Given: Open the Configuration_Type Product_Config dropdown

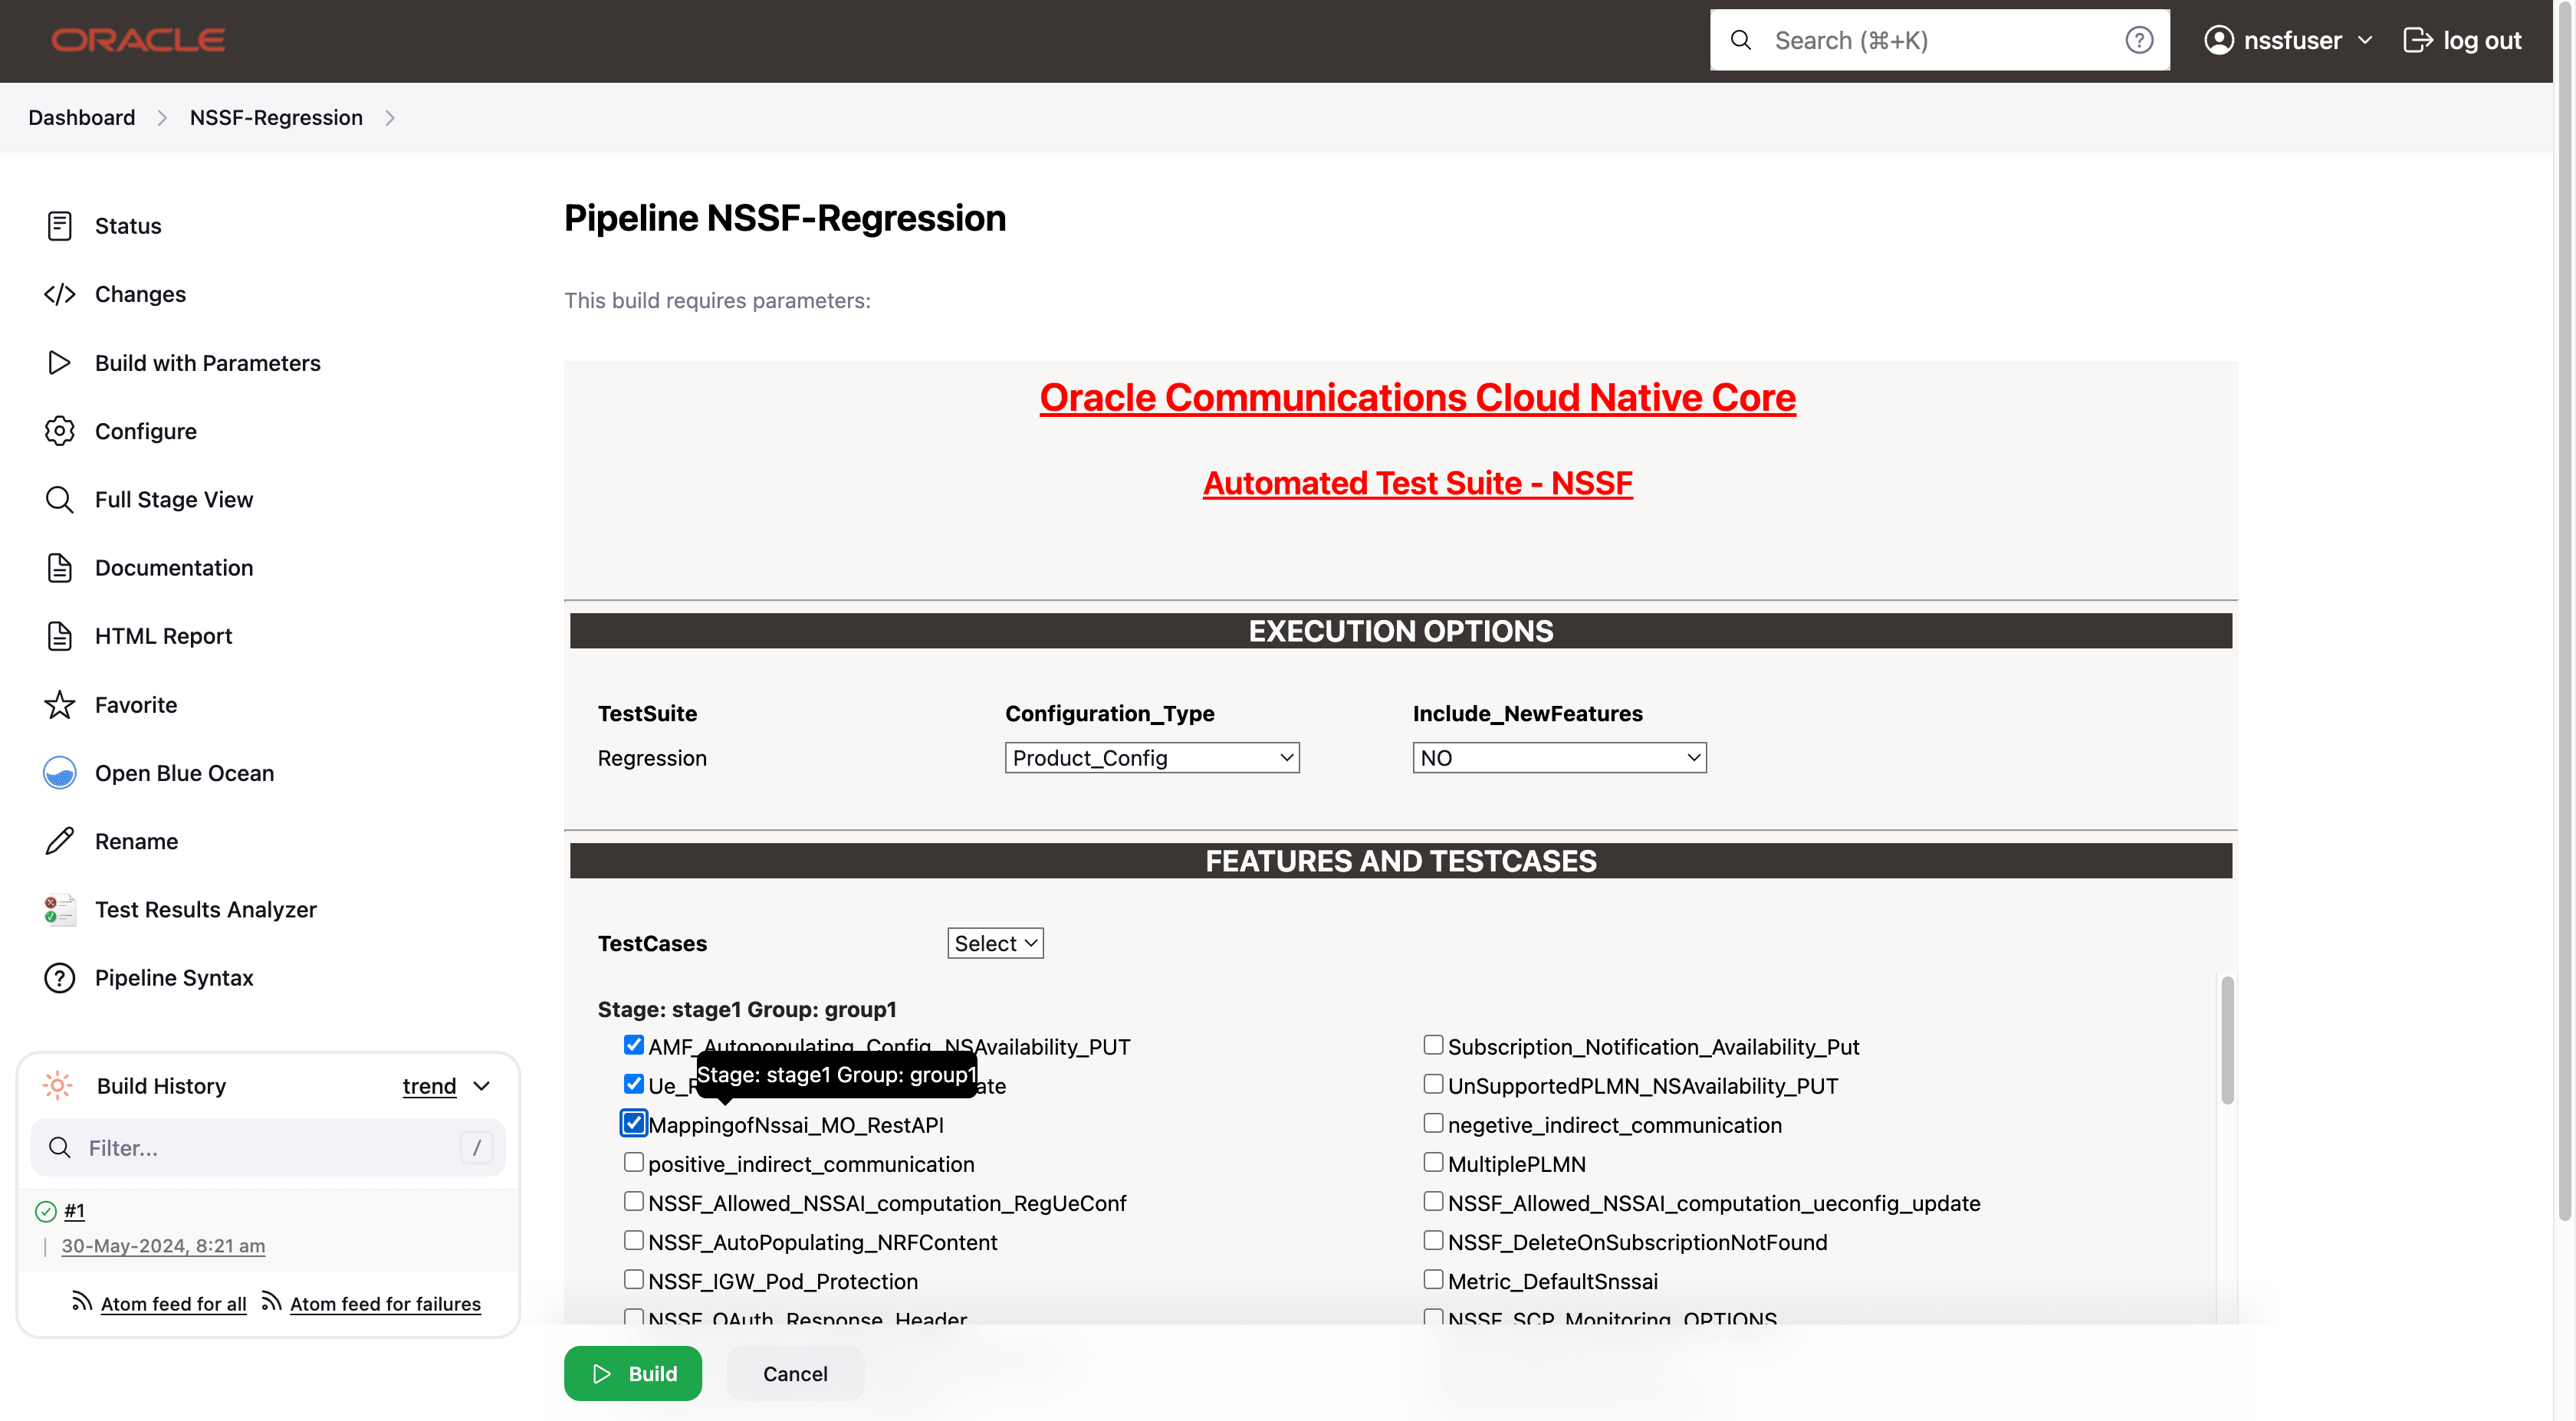Looking at the screenshot, I should 1151,758.
